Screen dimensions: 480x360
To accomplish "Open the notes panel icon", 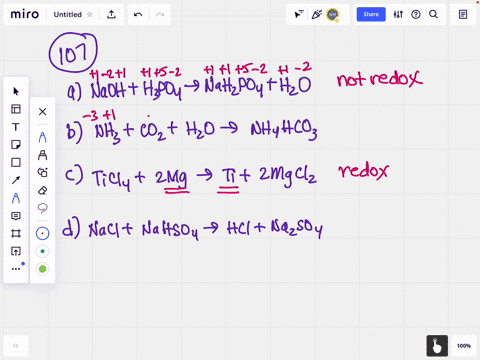I will (463, 14).
